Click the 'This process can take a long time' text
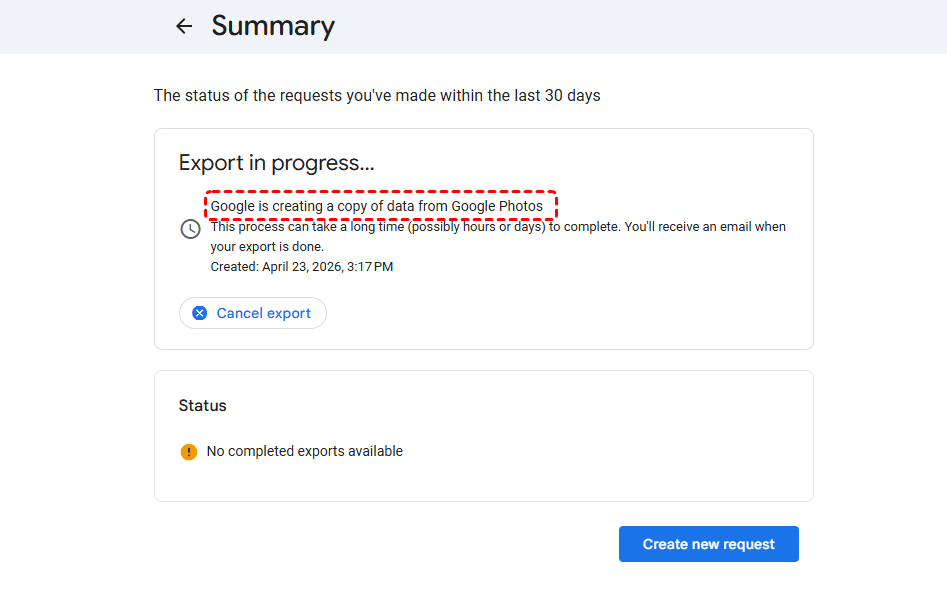Viewport: 947px width, 608px height. click(x=320, y=227)
